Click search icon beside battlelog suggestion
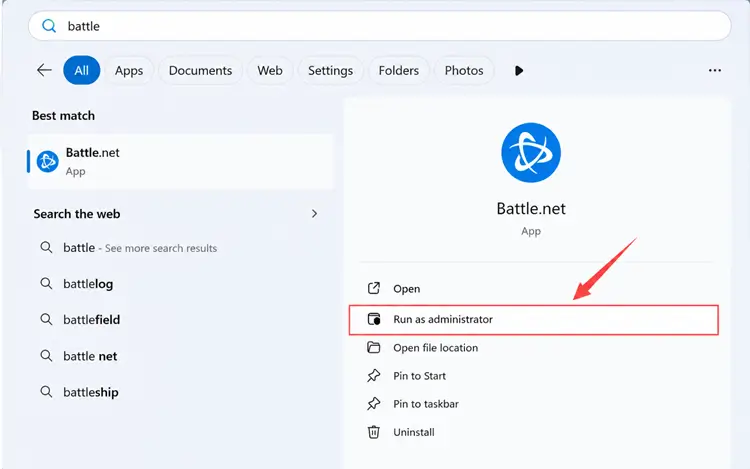Image resolution: width=750 pixels, height=469 pixels. pyautogui.click(x=46, y=284)
